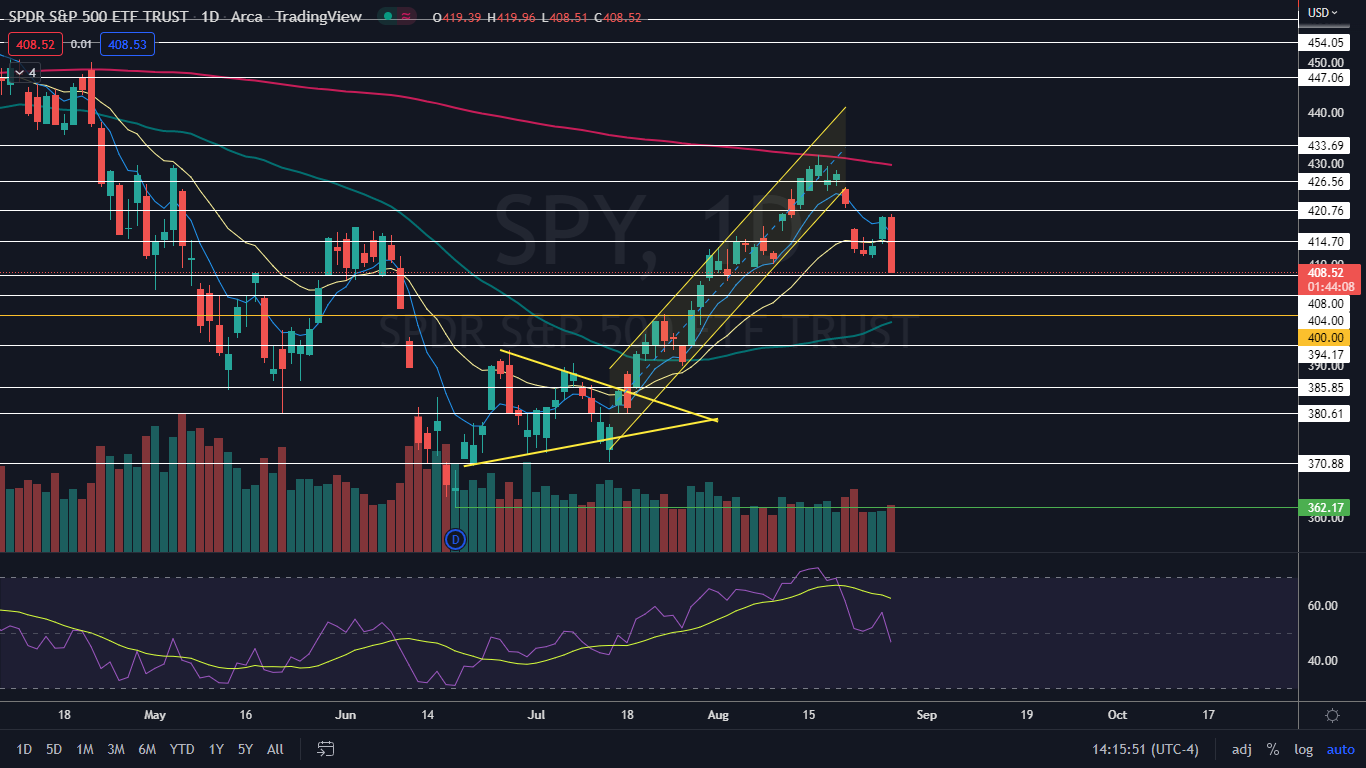The image size is (1366, 768).
Task: Toggle the adj adjusted data option
Action: point(1241,749)
